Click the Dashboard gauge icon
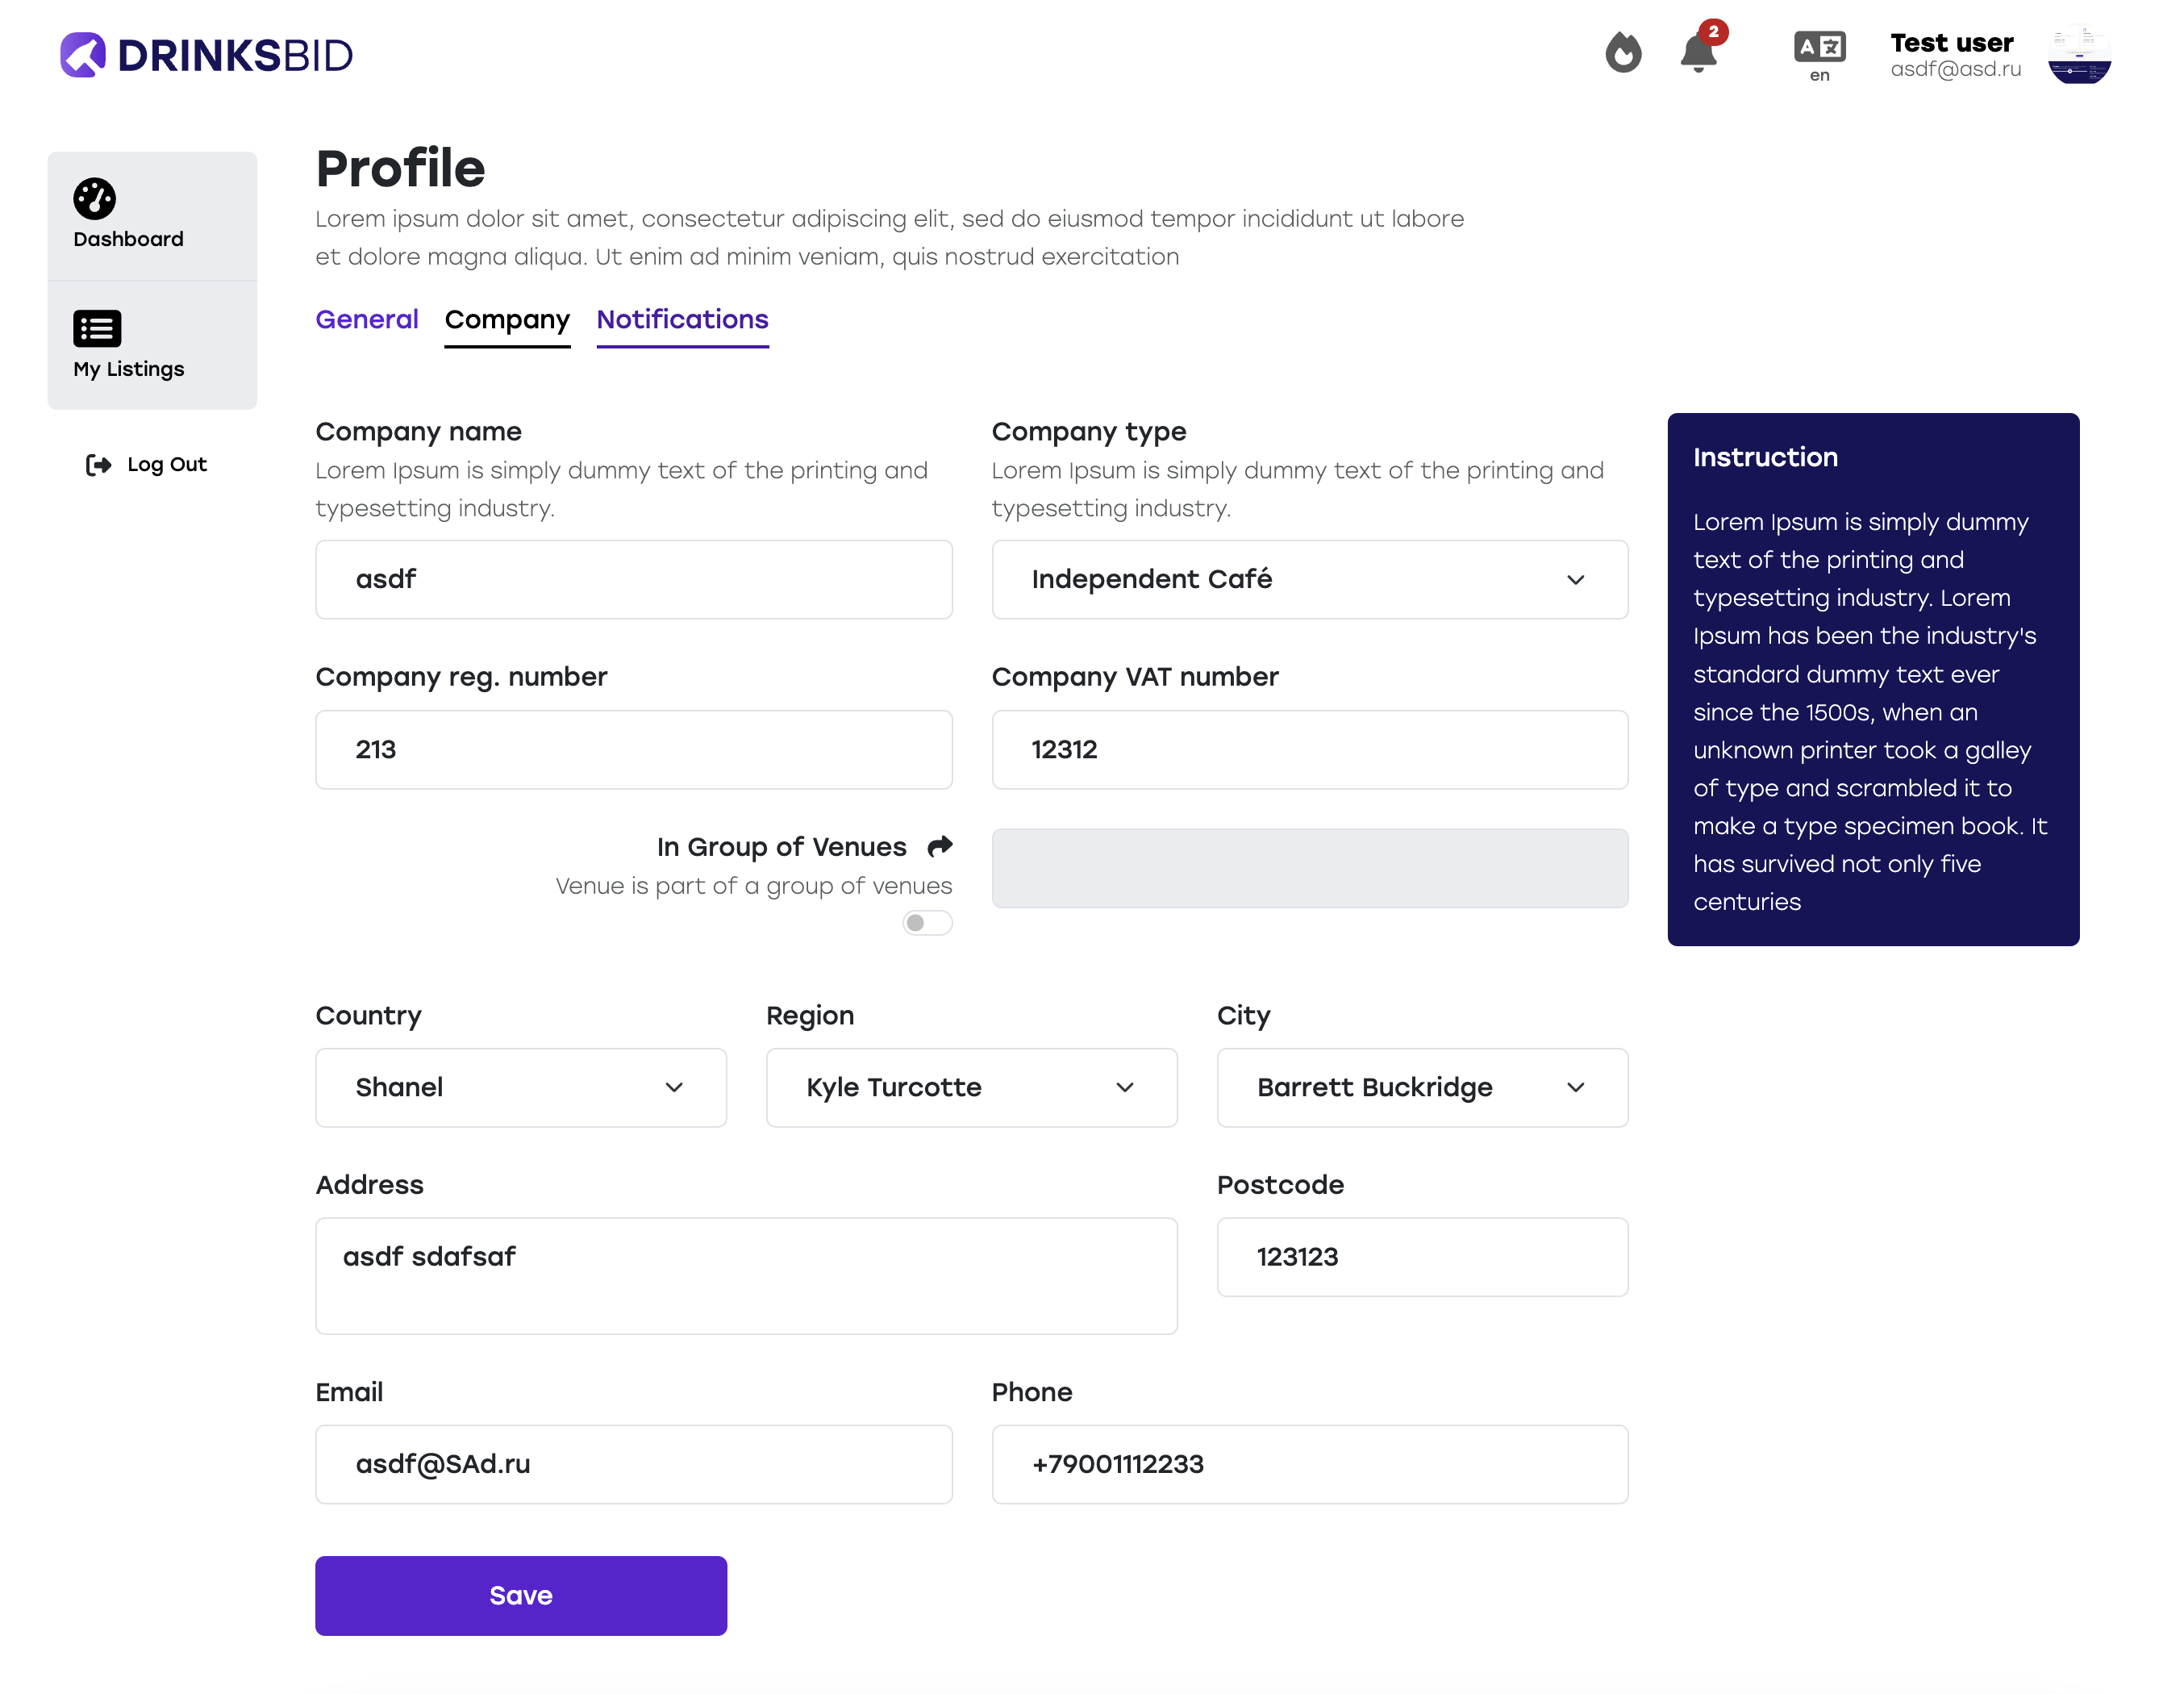This screenshot has width=2184, height=1694. 95,198
